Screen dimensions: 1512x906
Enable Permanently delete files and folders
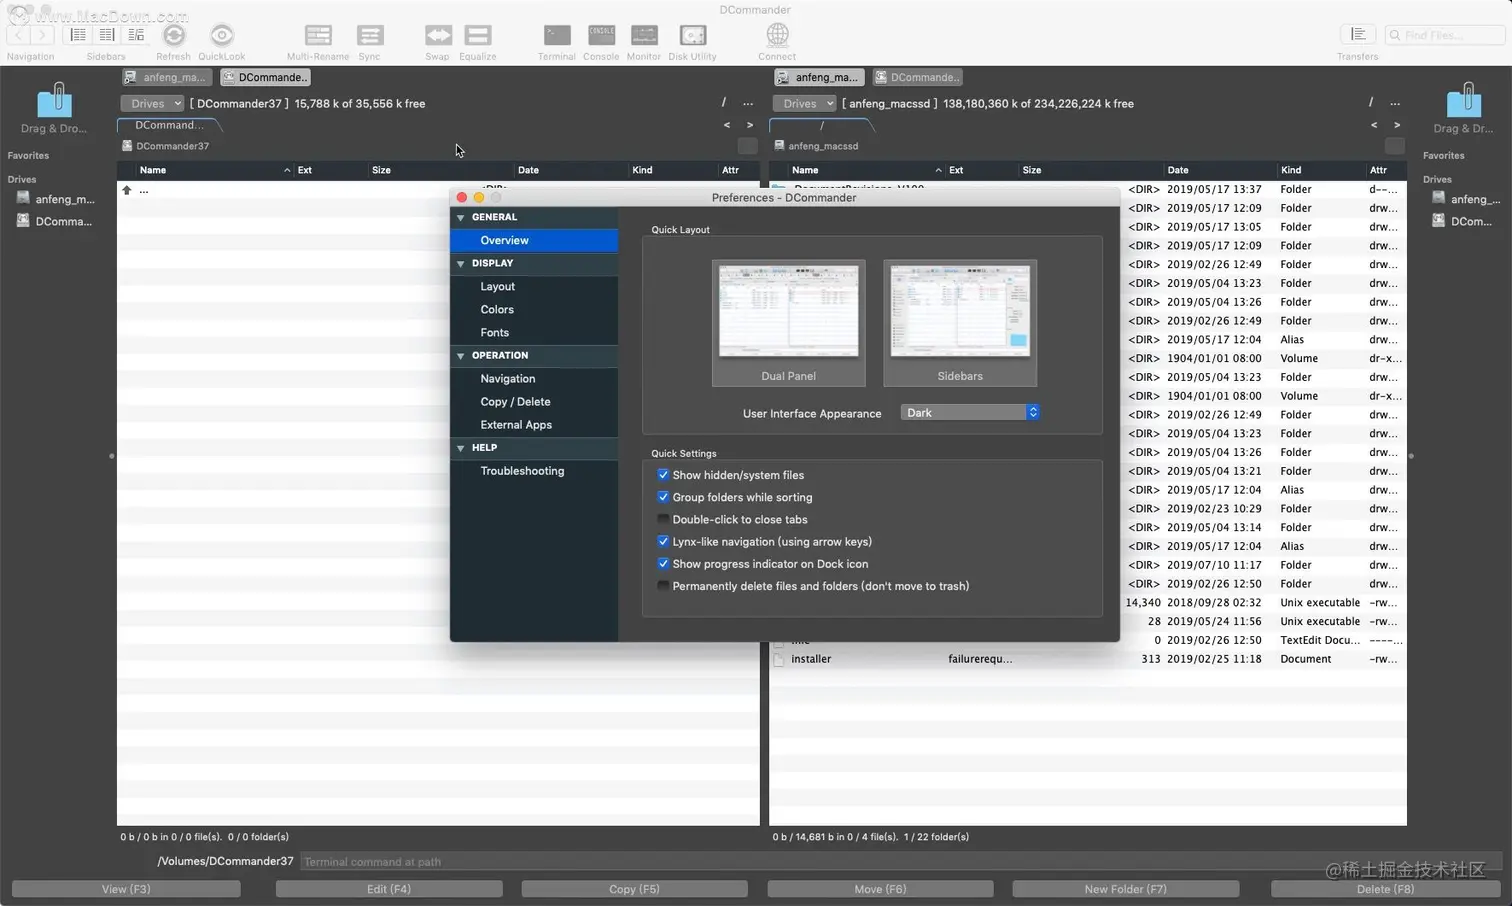[x=663, y=586]
